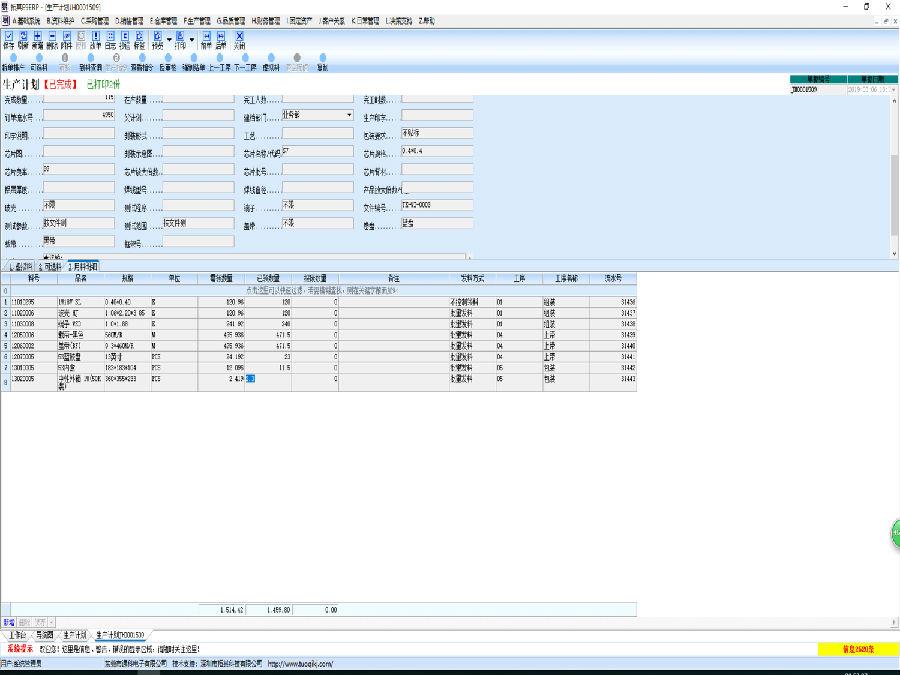Image resolution: width=900 pixels, height=675 pixels.
Task: Open the arrow beside the 打印 print icon
Action: (192, 40)
